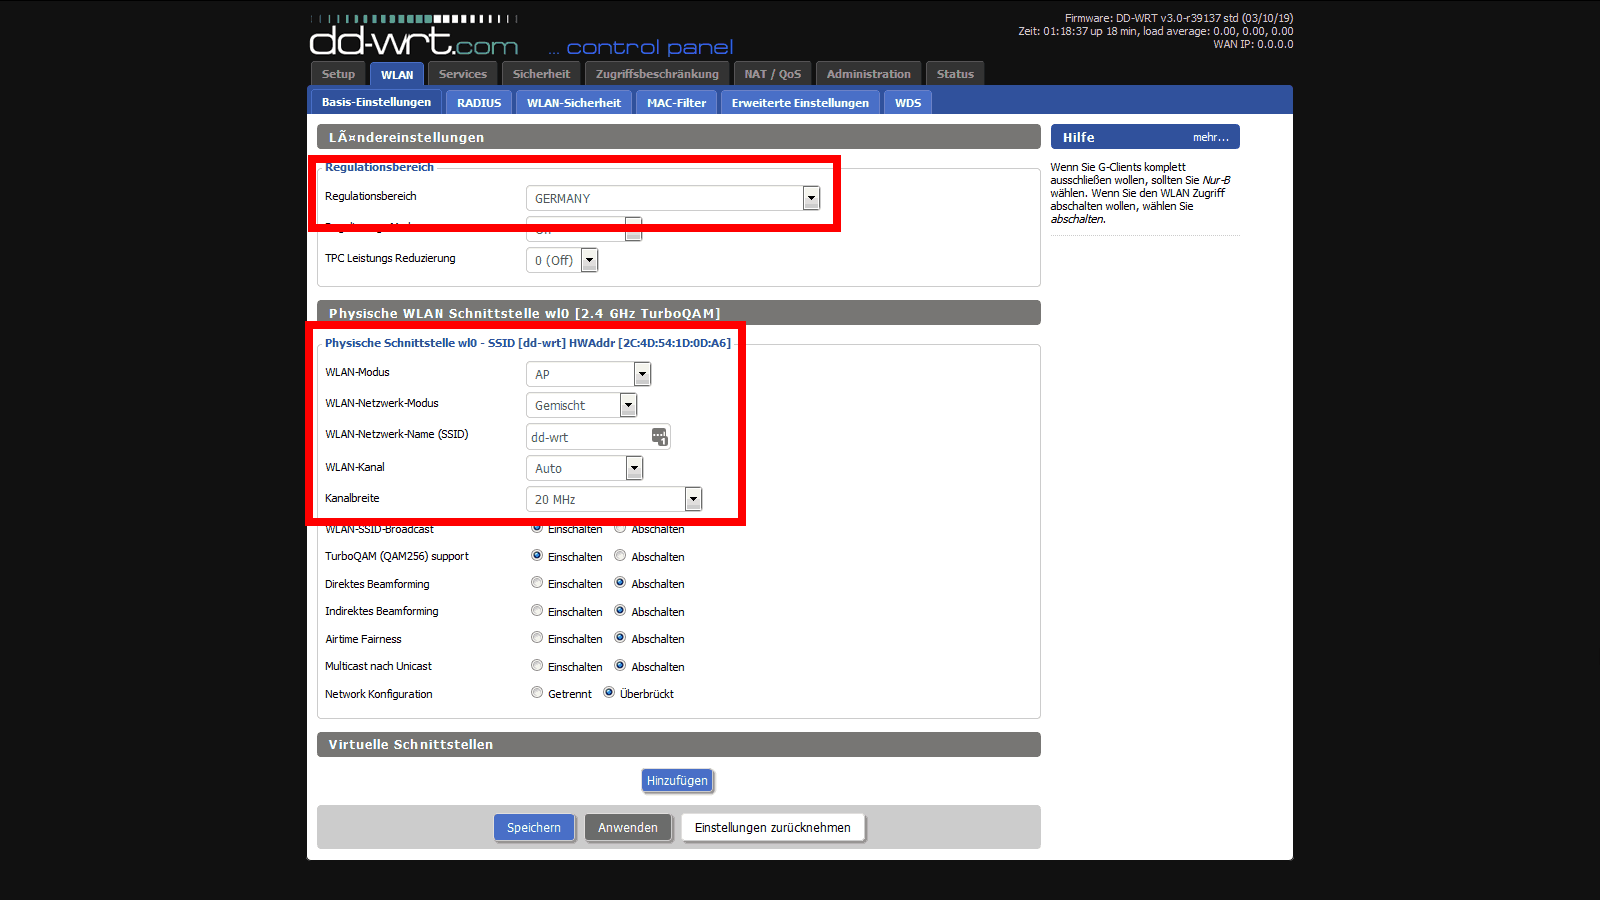This screenshot has width=1600, height=900.
Task: Select Einschalten for TurboQAM support
Action: 537,556
